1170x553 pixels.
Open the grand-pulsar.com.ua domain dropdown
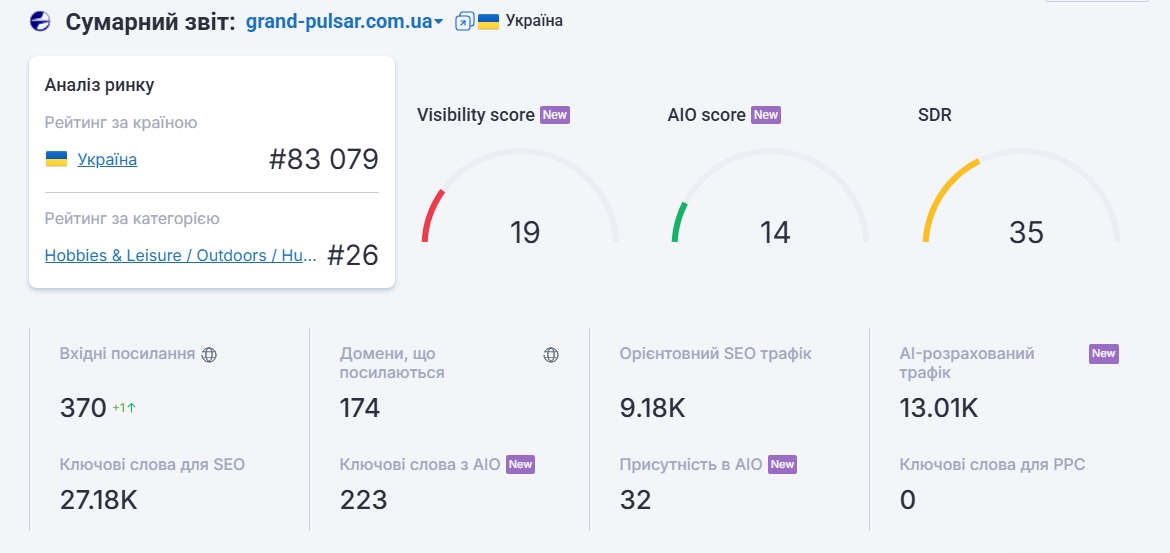click(x=344, y=21)
